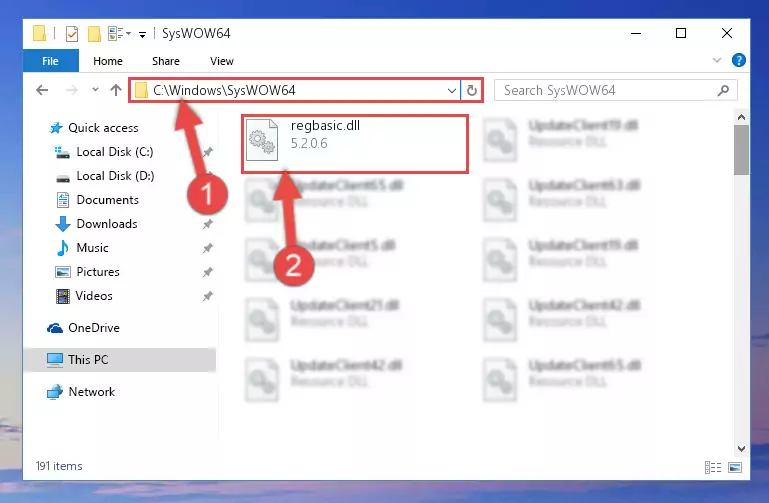The width and height of the screenshot is (769, 503).
Task: Click the scrollbar down arrow
Action: tap(741, 448)
